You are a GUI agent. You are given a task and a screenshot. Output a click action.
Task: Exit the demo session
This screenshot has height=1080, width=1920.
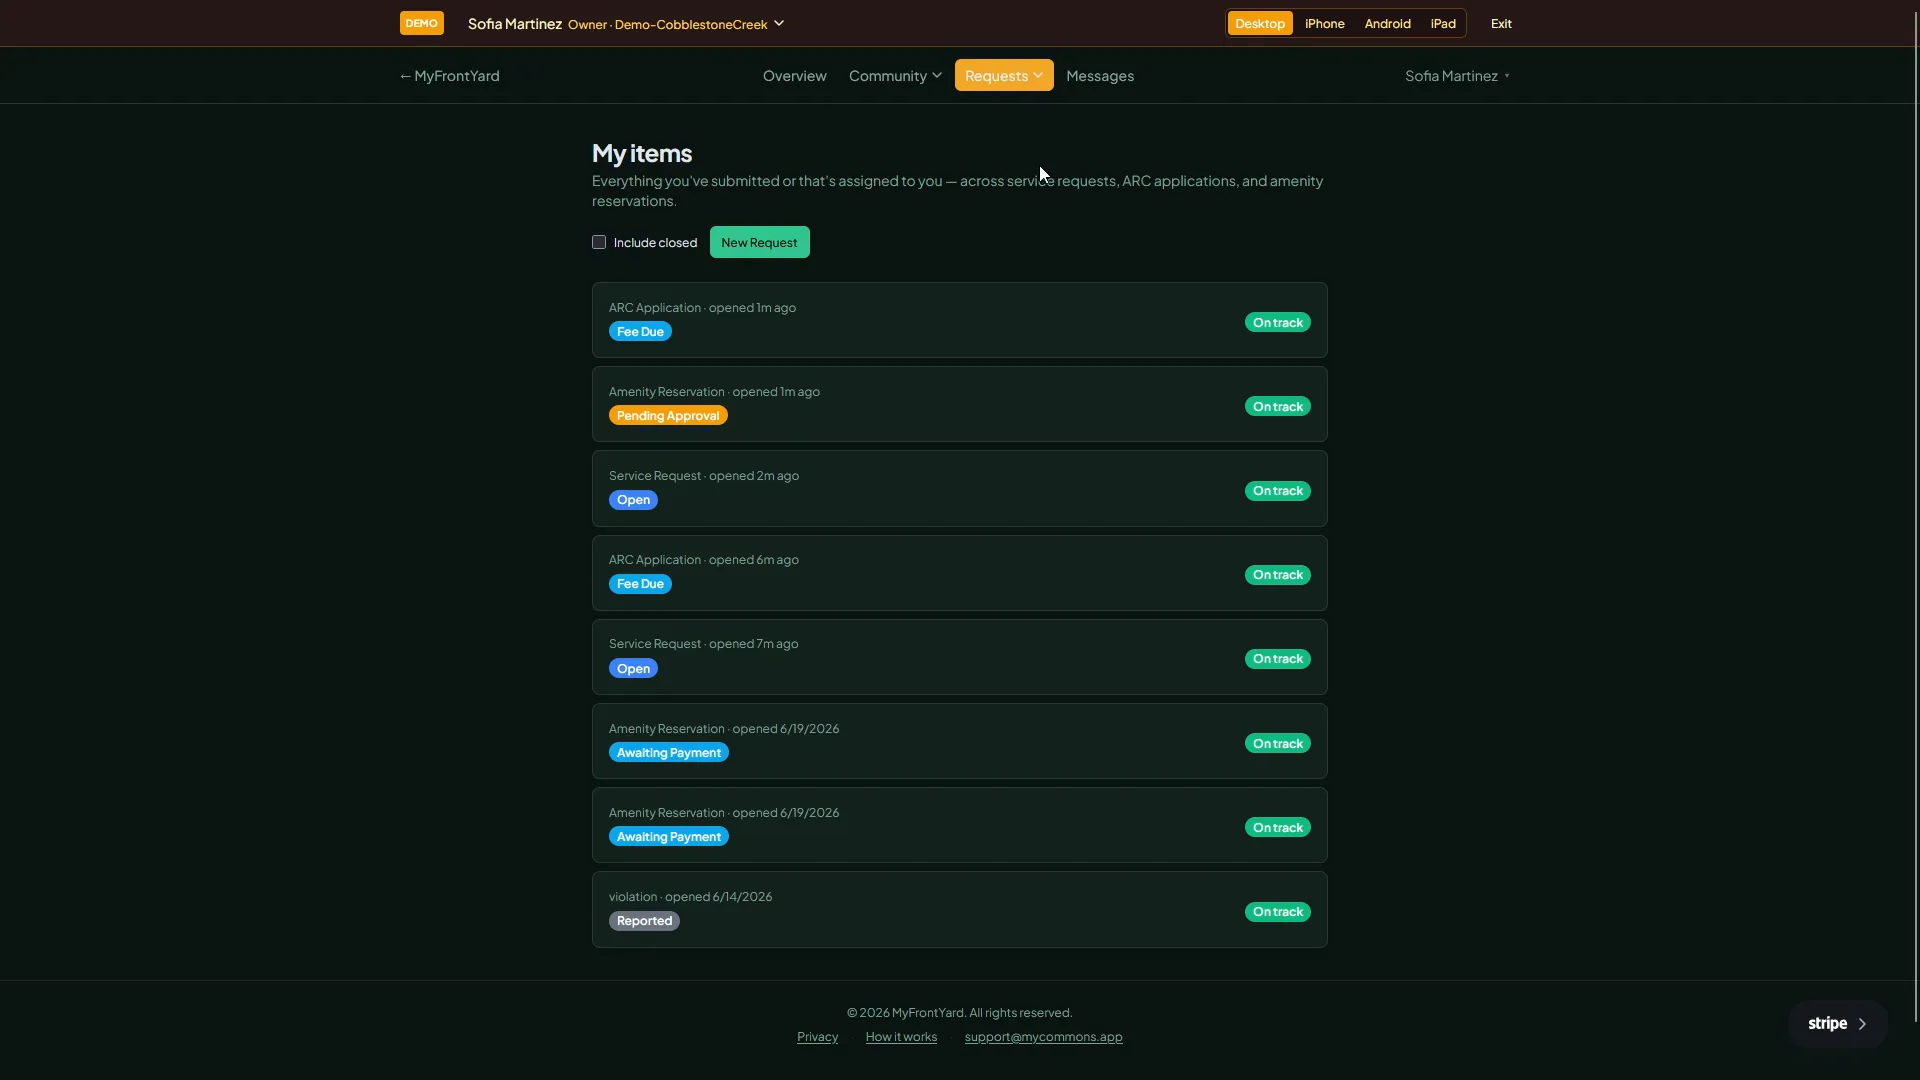[x=1501, y=23]
